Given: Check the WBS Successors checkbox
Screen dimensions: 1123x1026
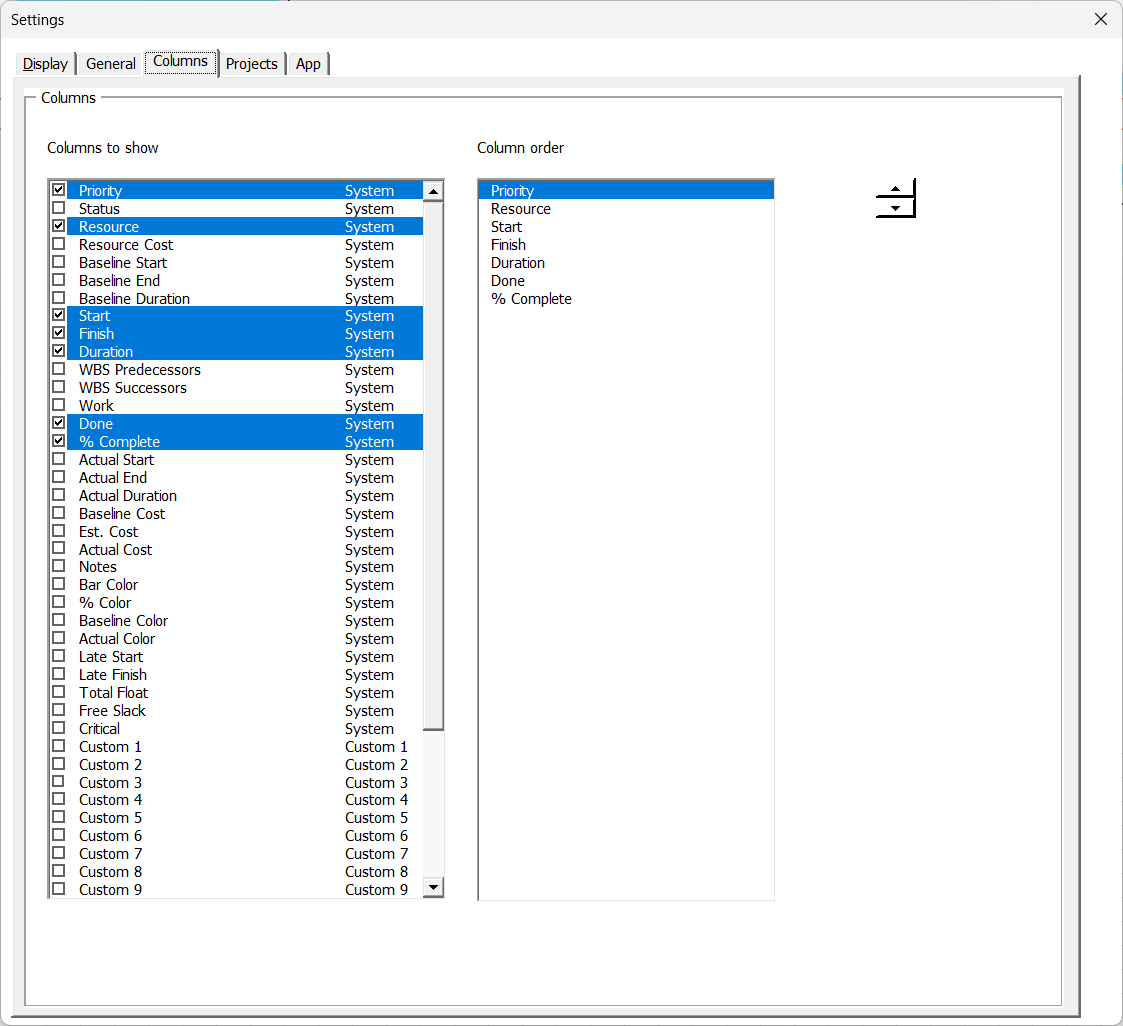Looking at the screenshot, I should tap(59, 387).
